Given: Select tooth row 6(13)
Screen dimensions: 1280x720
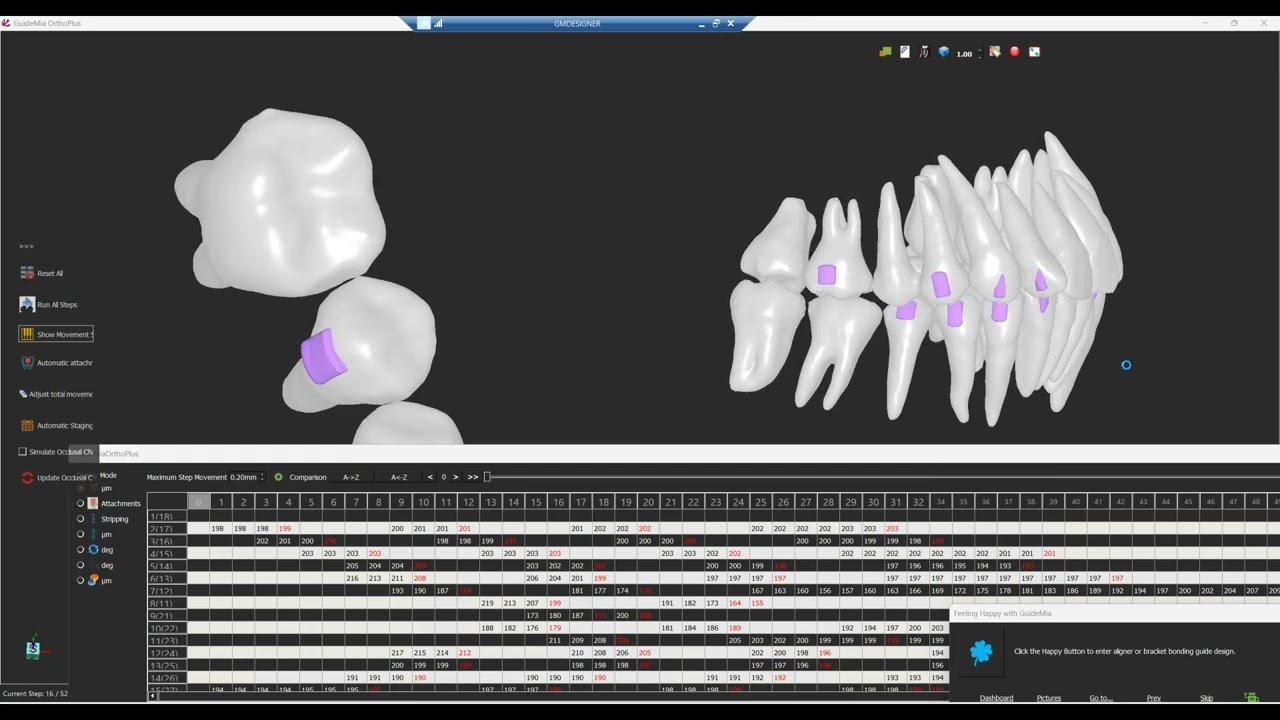Looking at the screenshot, I should coord(166,578).
